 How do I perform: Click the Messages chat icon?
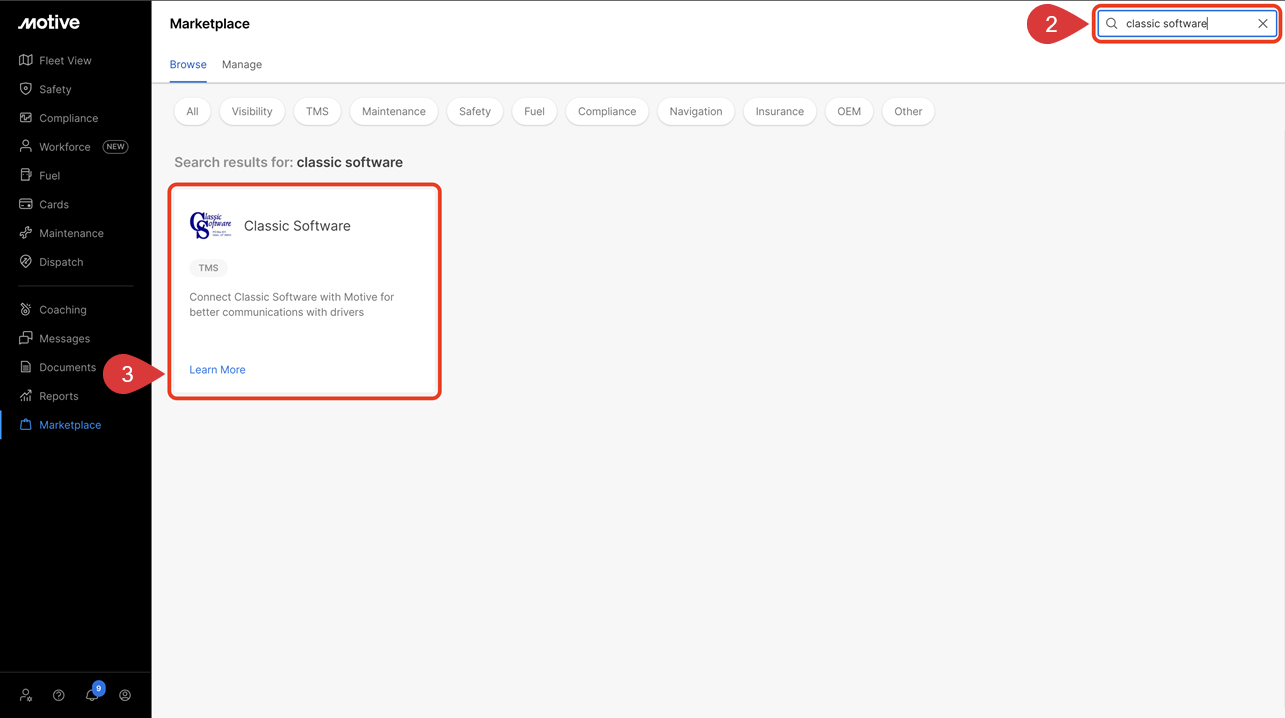coord(26,338)
